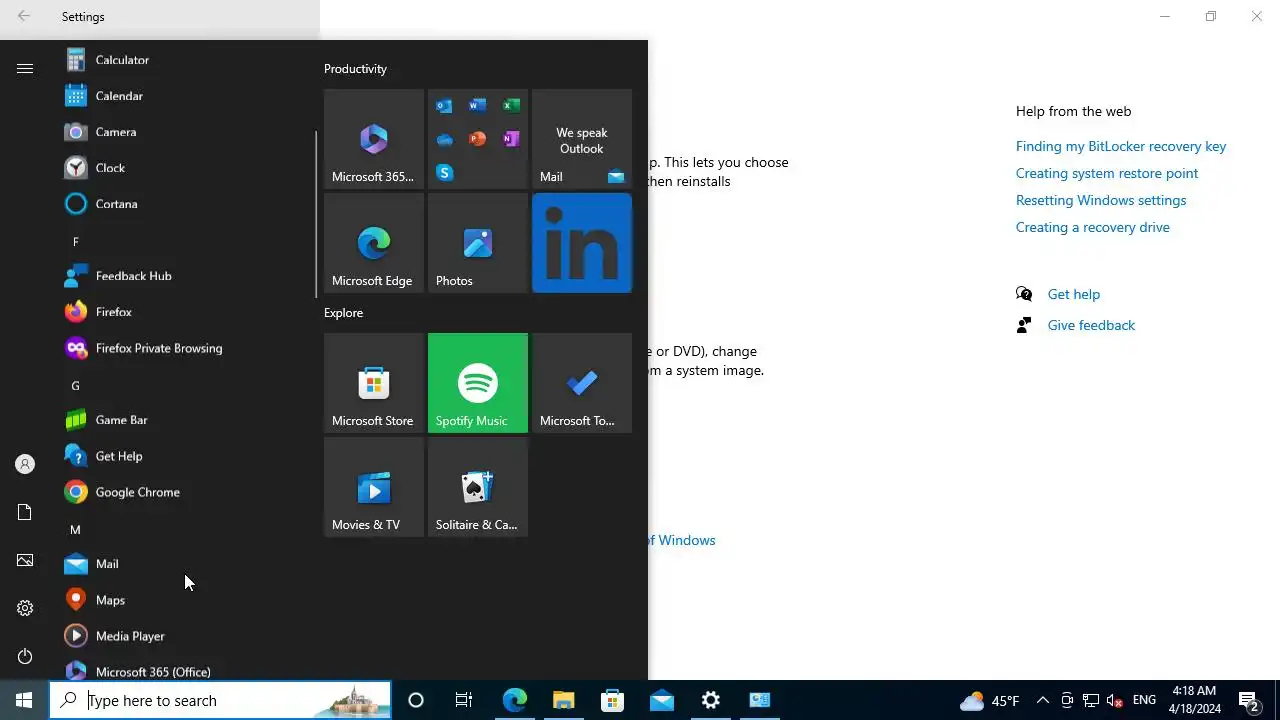Open Outlook-style app on taskbar
1280x720 pixels.
tap(759, 700)
